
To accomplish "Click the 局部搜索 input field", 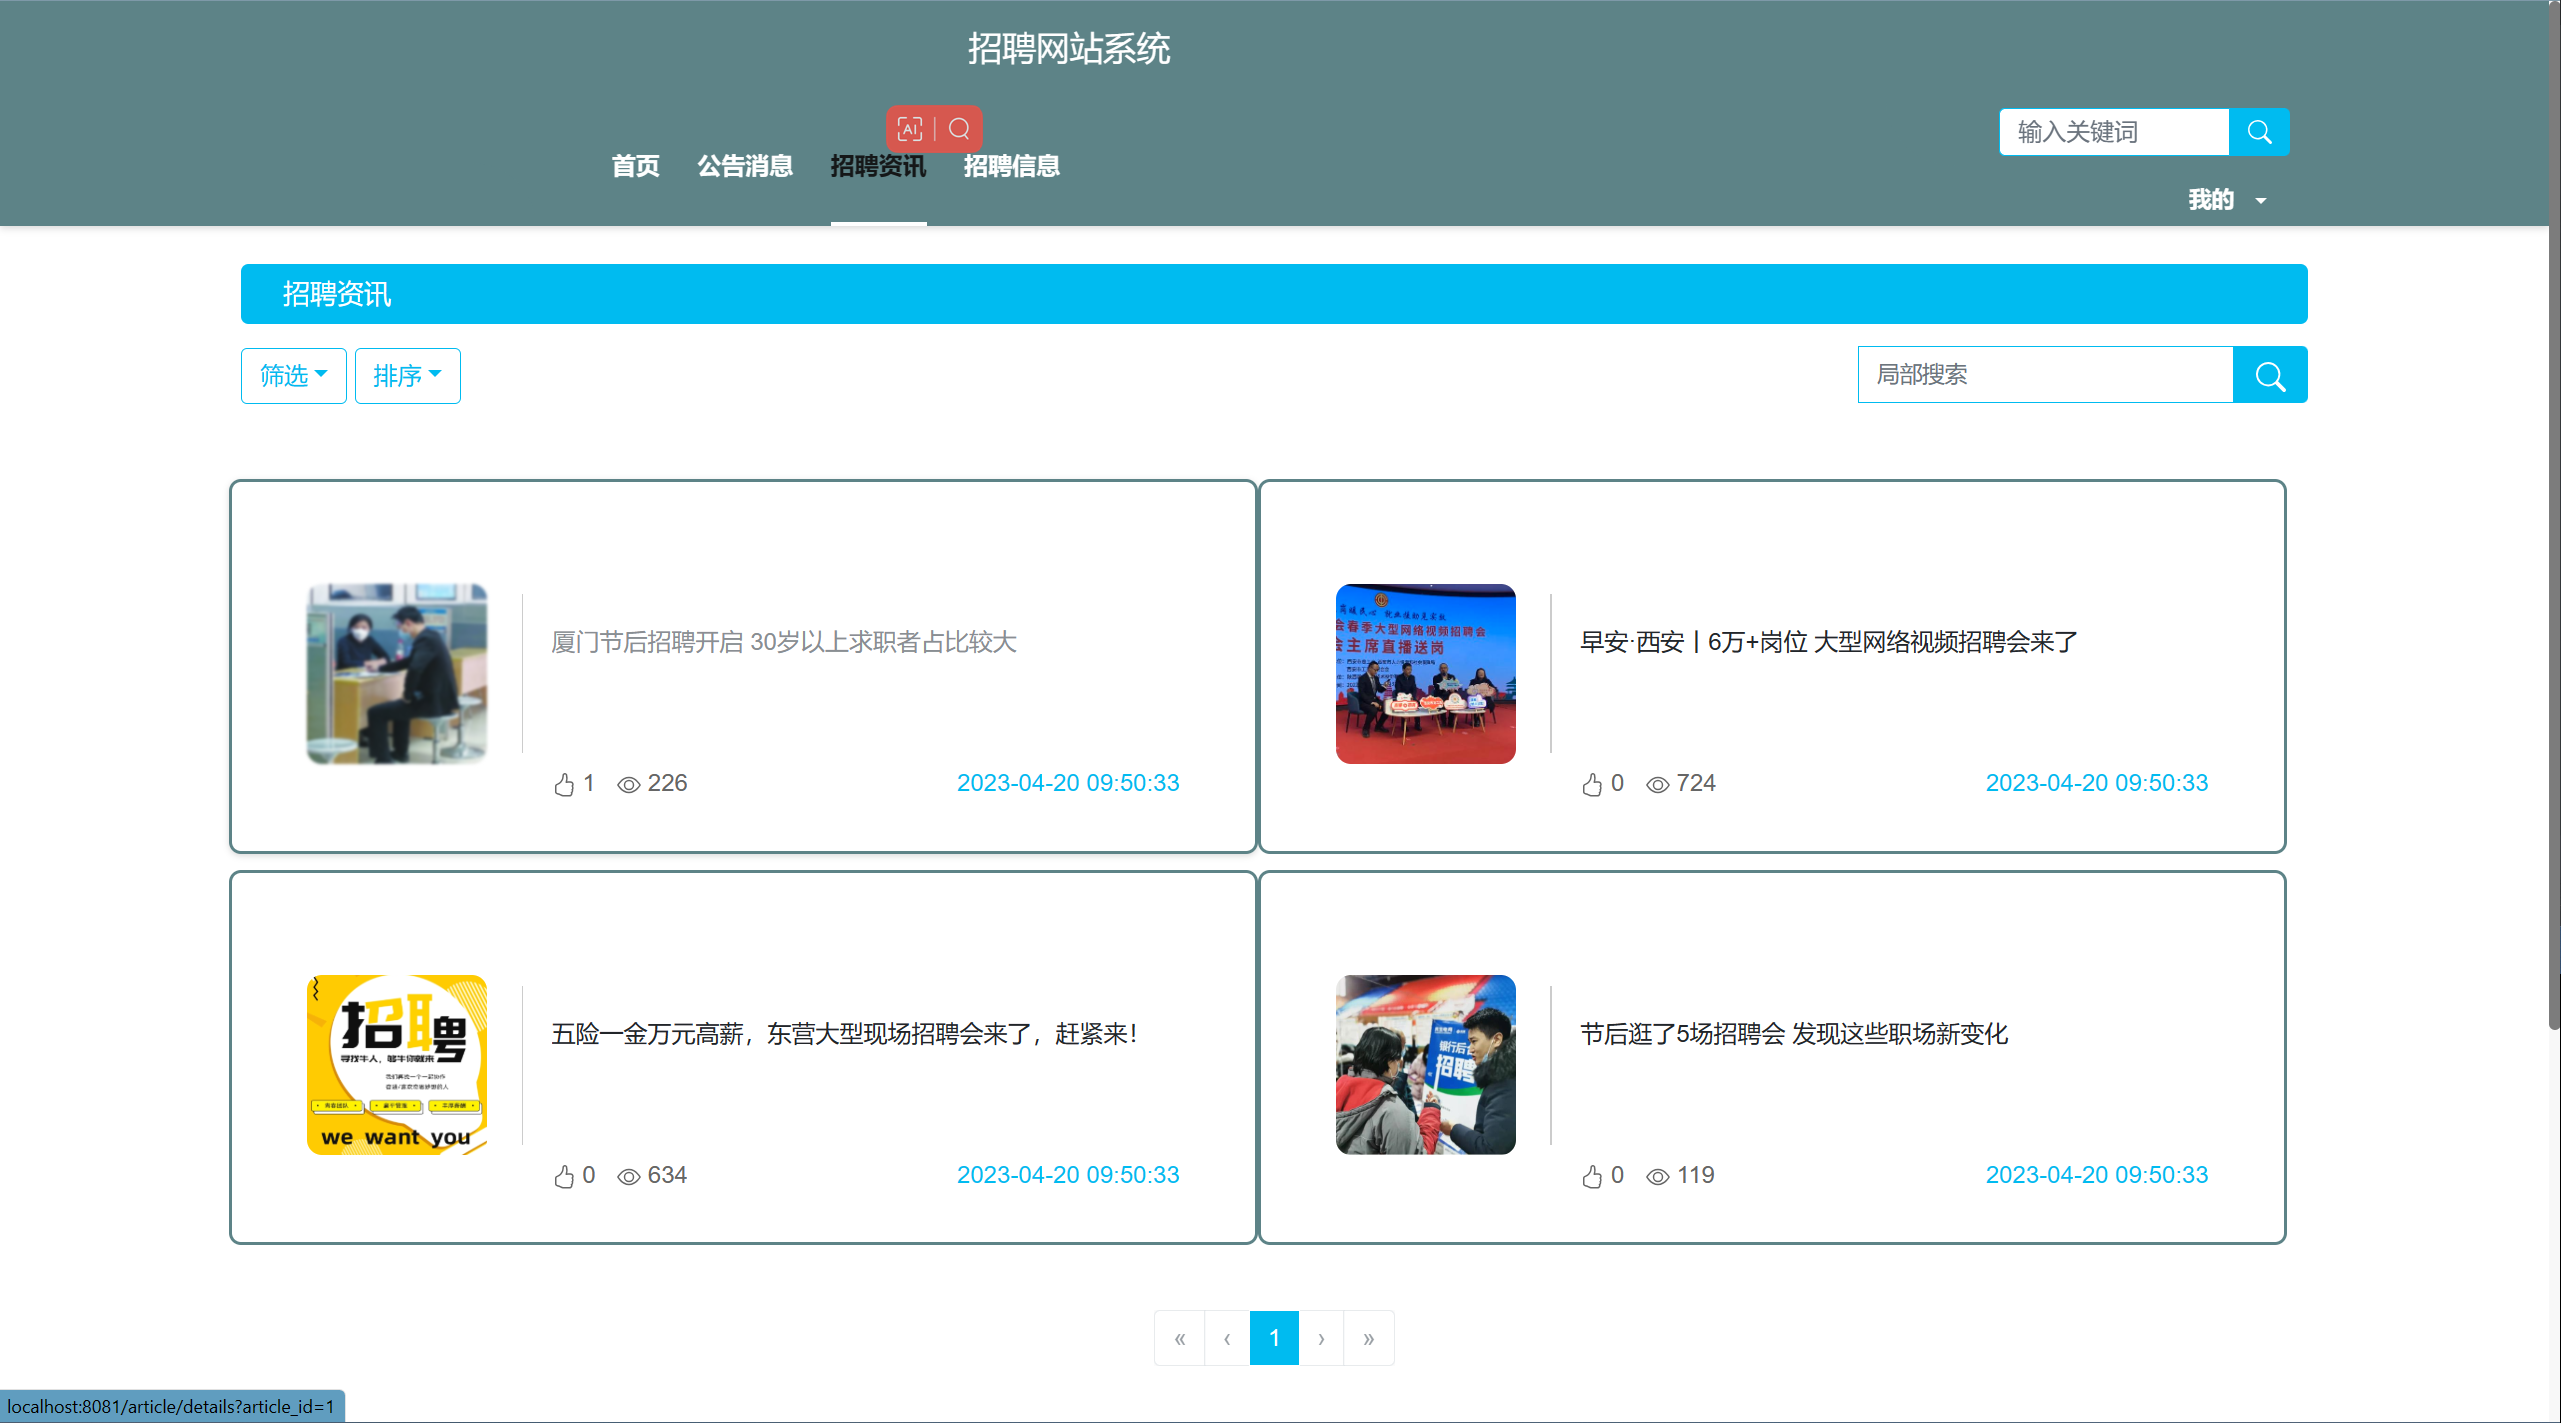I will pos(2044,375).
